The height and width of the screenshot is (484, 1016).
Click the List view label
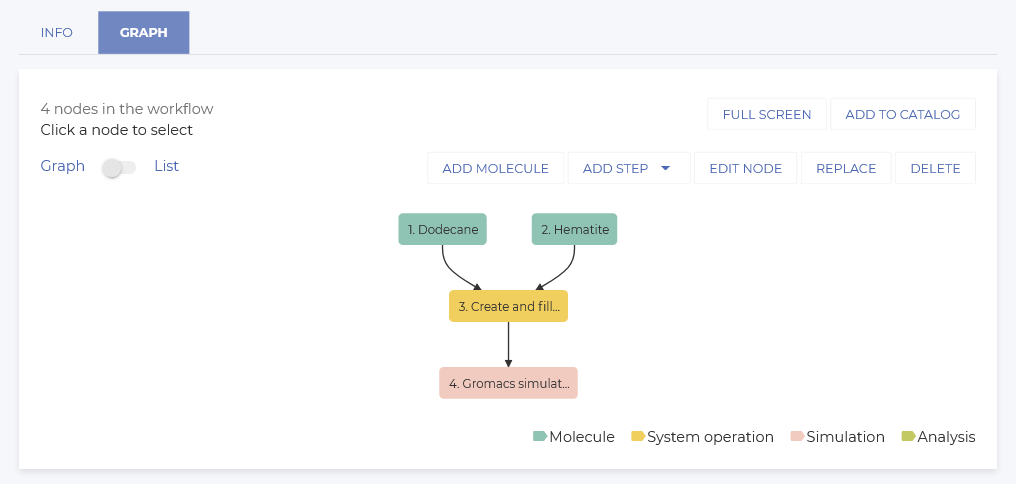[166, 166]
